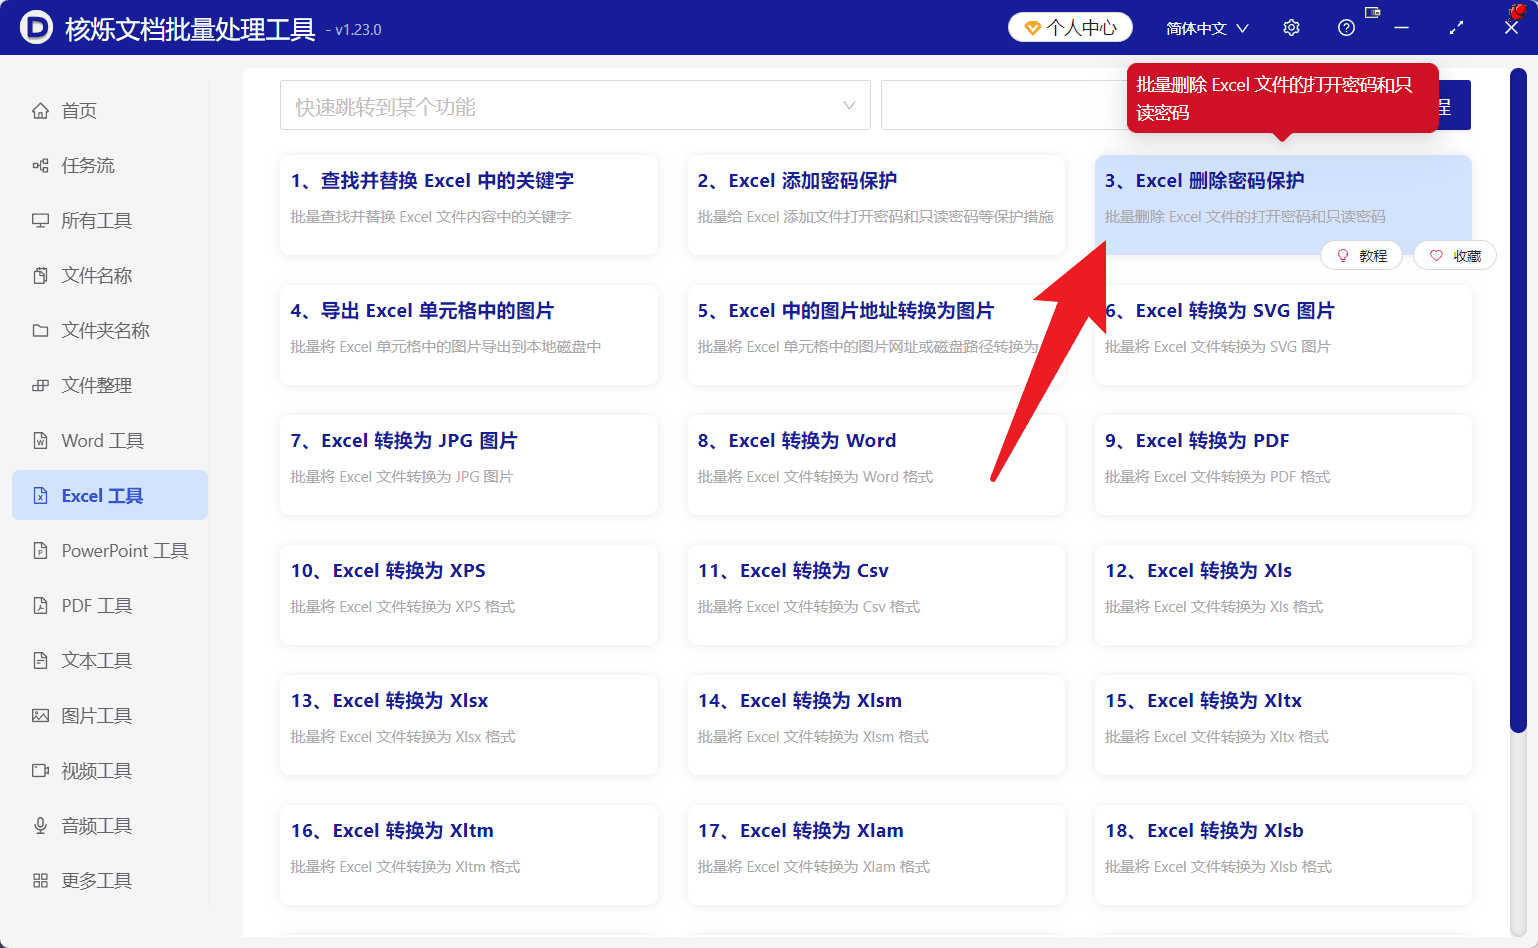The height and width of the screenshot is (948, 1538).
Task: Click the heart icon in 收藏 button
Action: coord(1436,256)
